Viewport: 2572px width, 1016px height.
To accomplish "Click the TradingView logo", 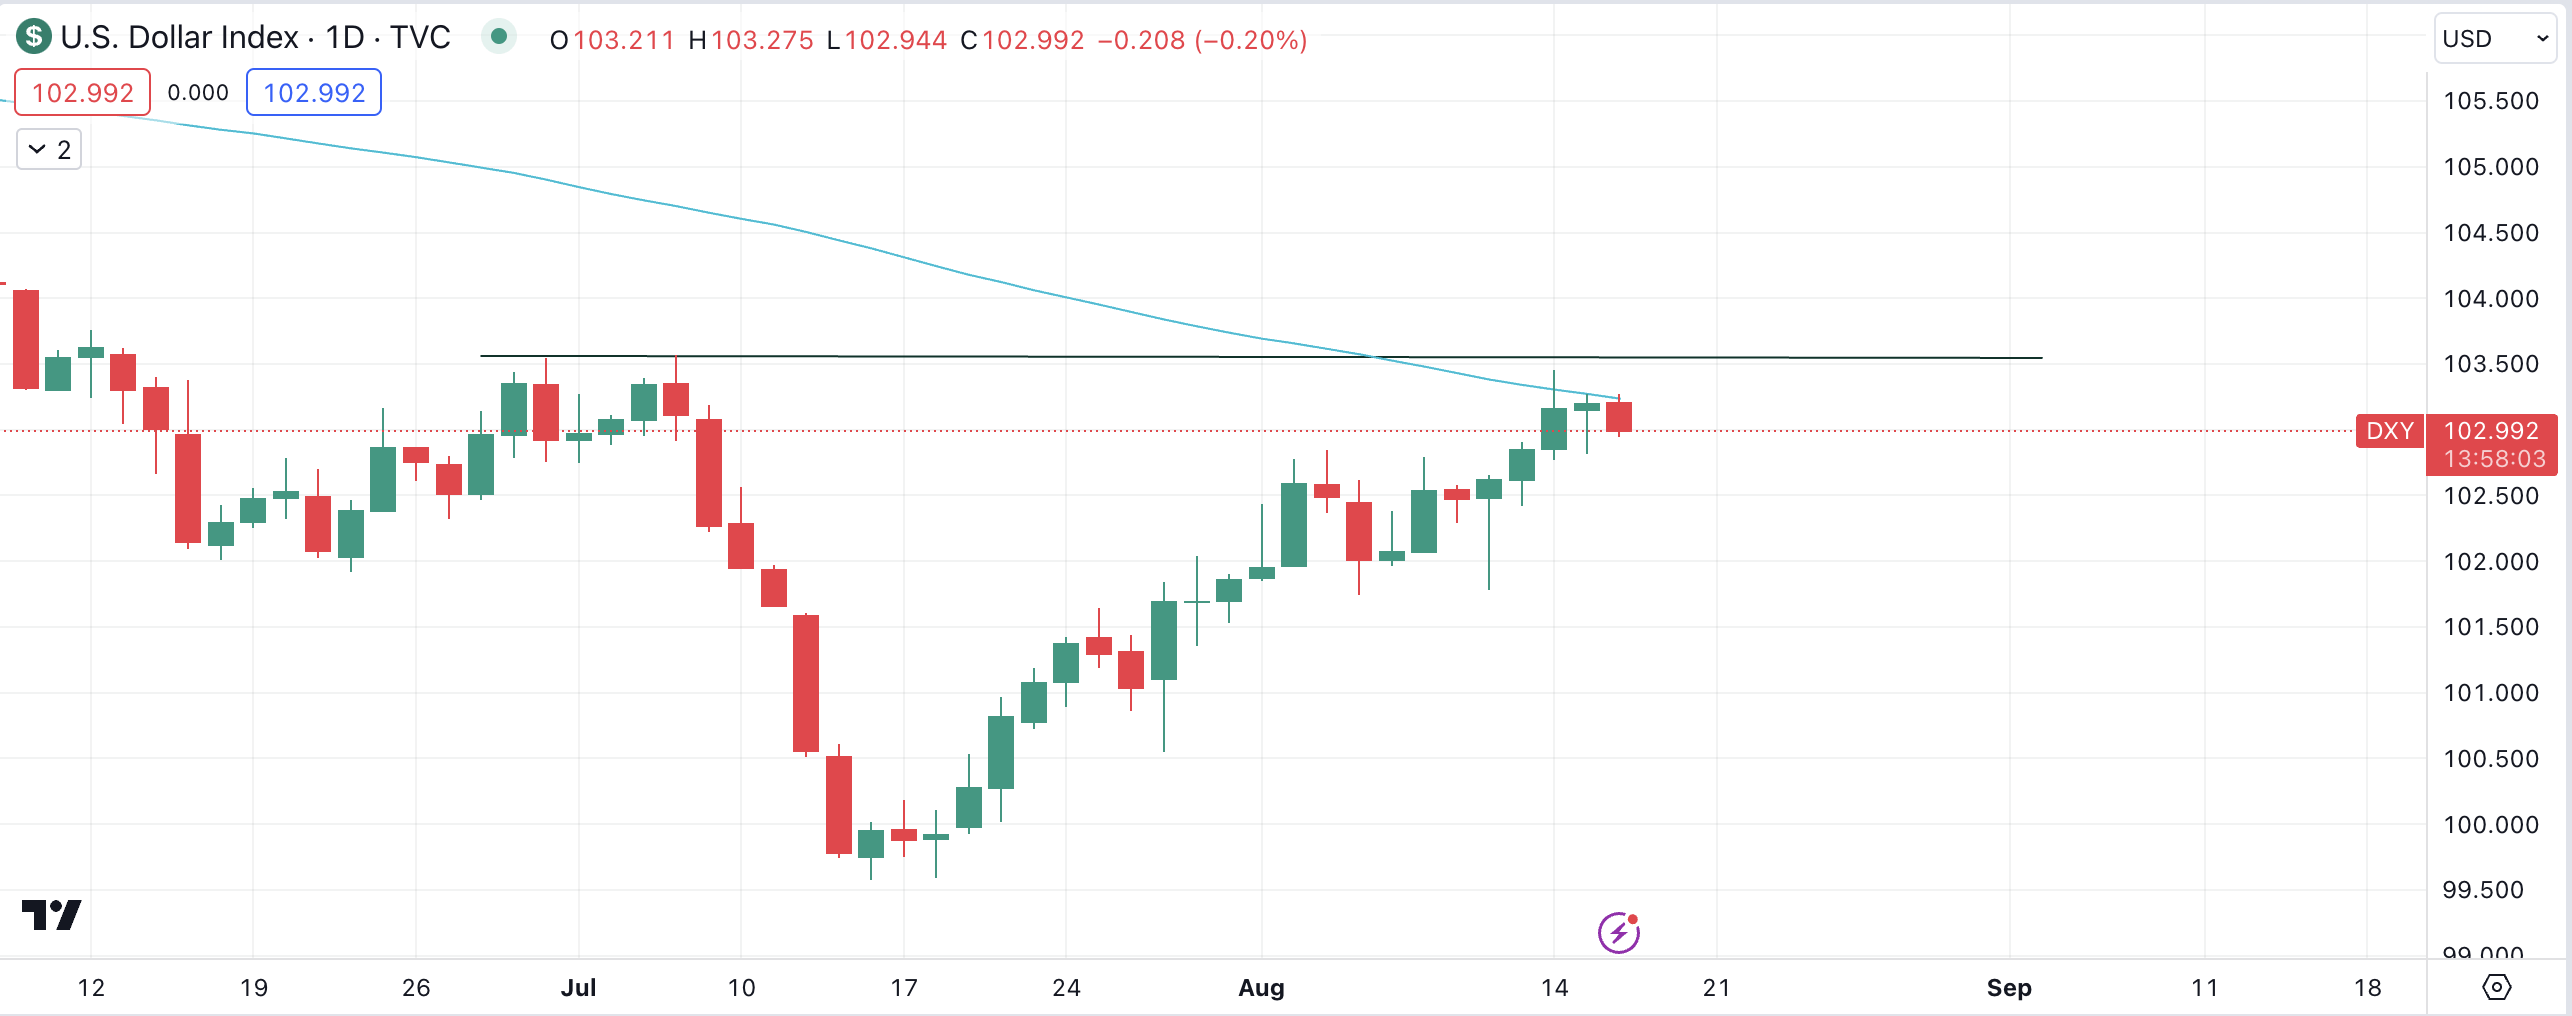I will coord(51,915).
